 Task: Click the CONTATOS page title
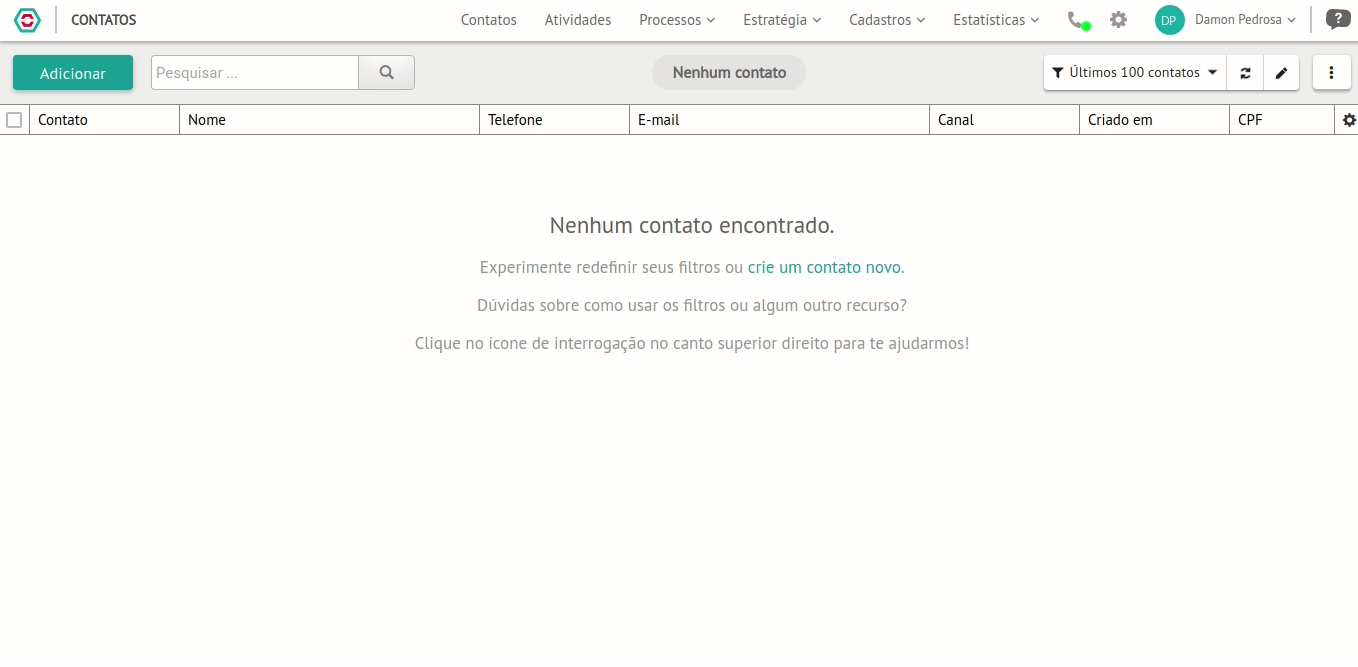104,20
